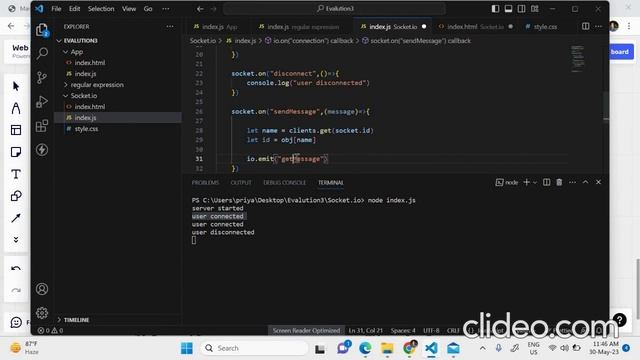
Task: Open the Accounts menu icon
Action: click(x=42, y=289)
